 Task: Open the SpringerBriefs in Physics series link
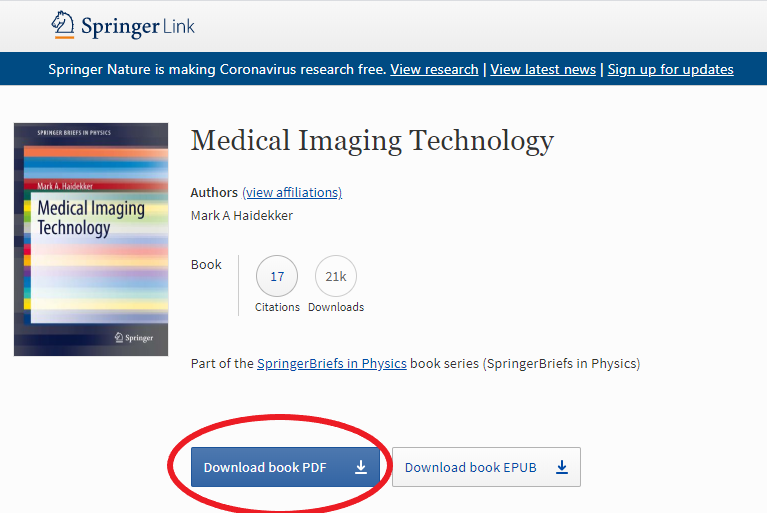(332, 363)
